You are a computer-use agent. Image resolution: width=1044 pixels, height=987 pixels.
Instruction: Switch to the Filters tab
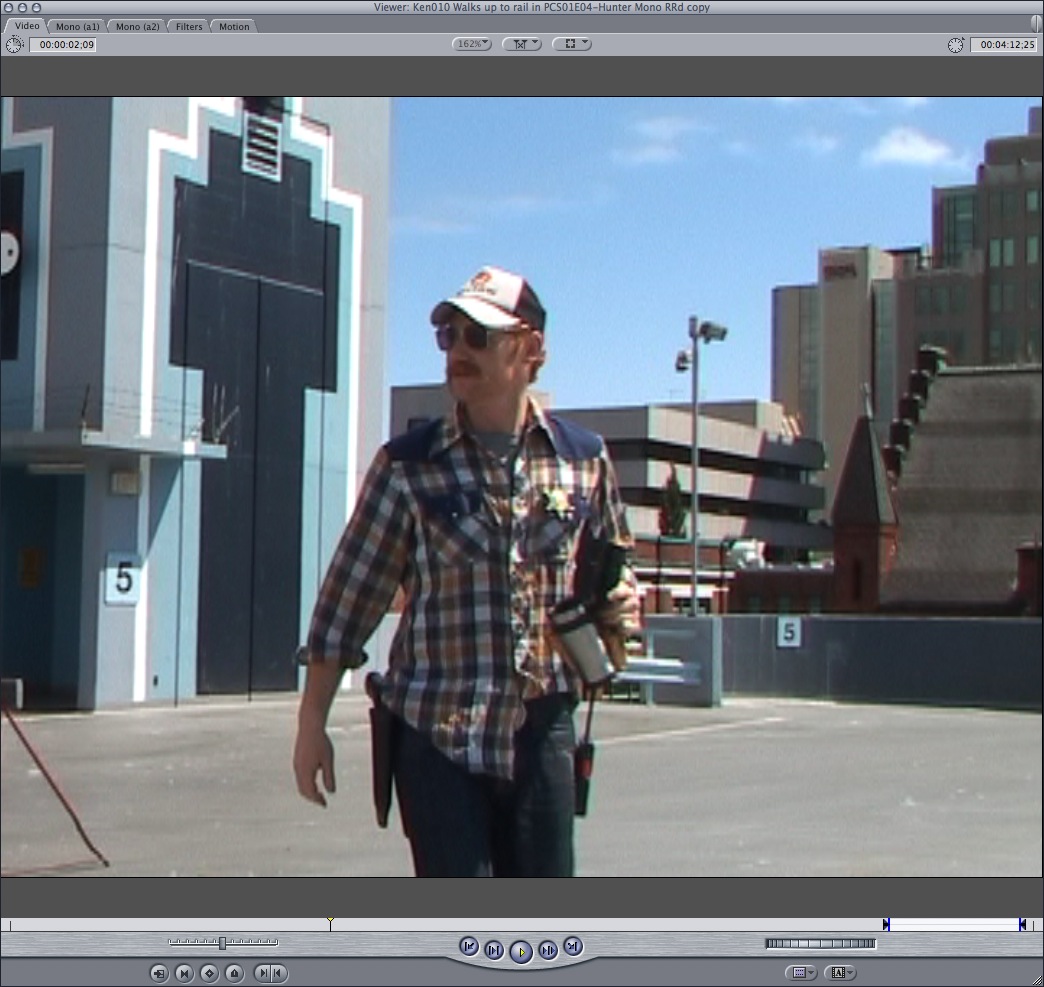click(189, 26)
